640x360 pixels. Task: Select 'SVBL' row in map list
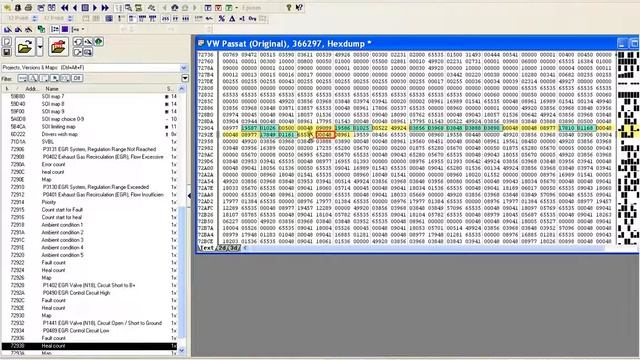[89, 142]
